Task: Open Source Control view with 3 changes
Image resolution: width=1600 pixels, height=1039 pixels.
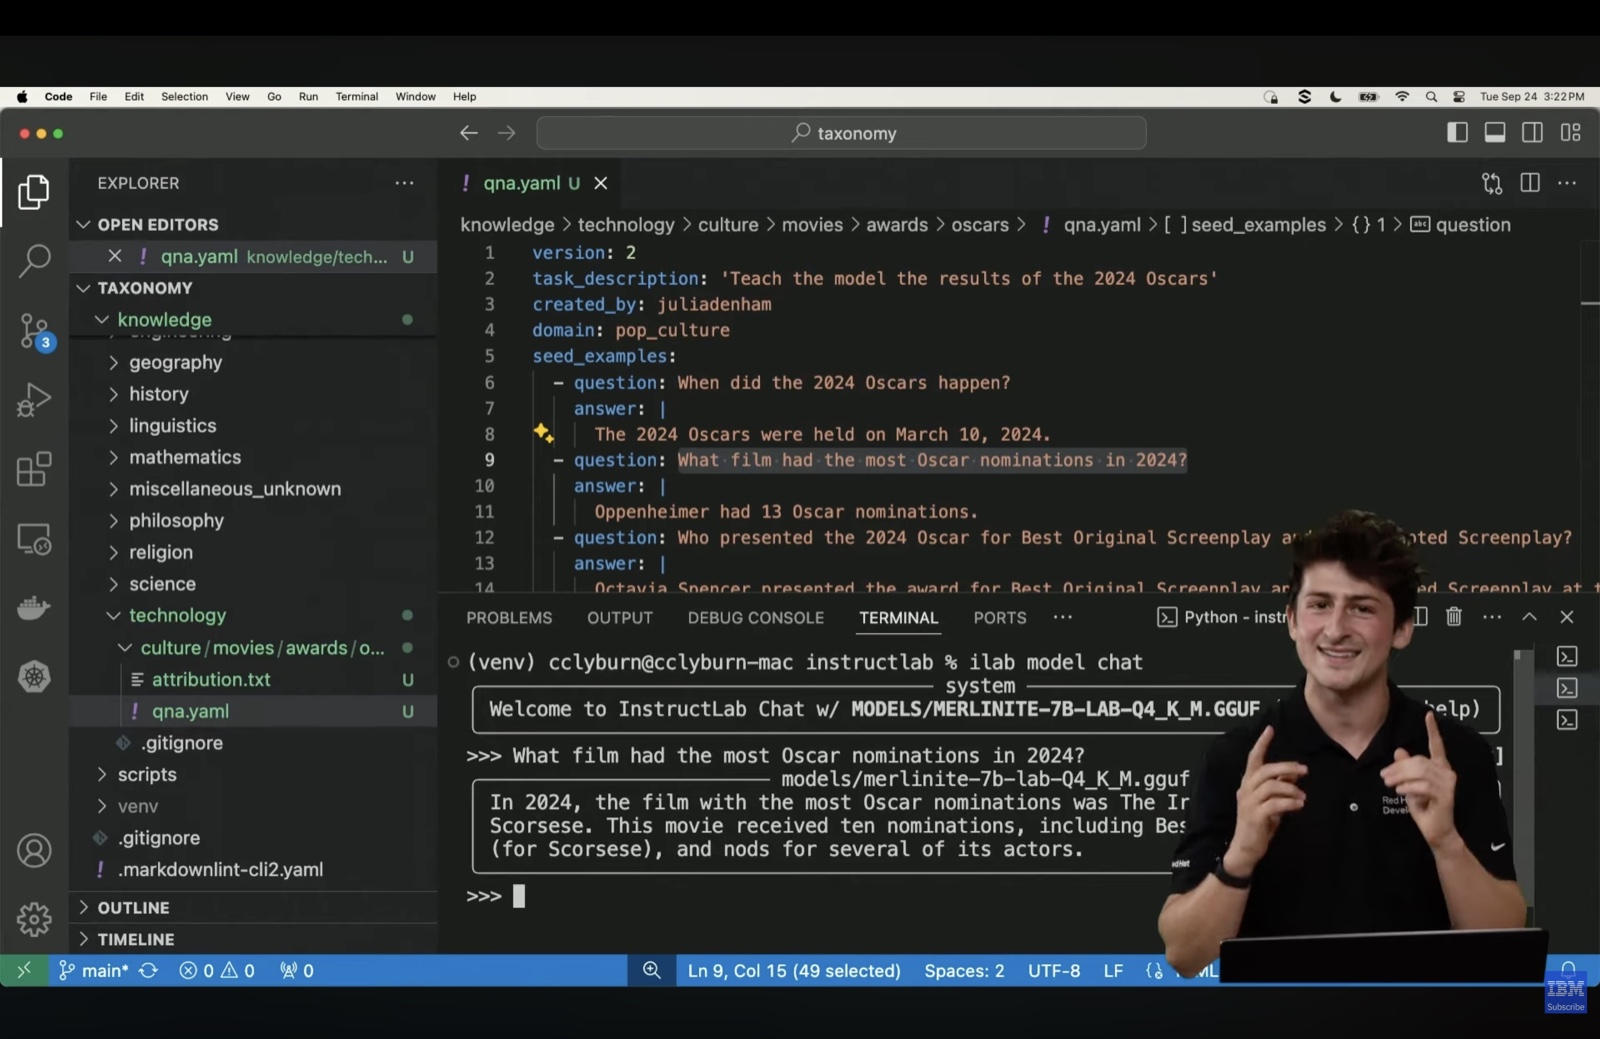Action: click(34, 330)
